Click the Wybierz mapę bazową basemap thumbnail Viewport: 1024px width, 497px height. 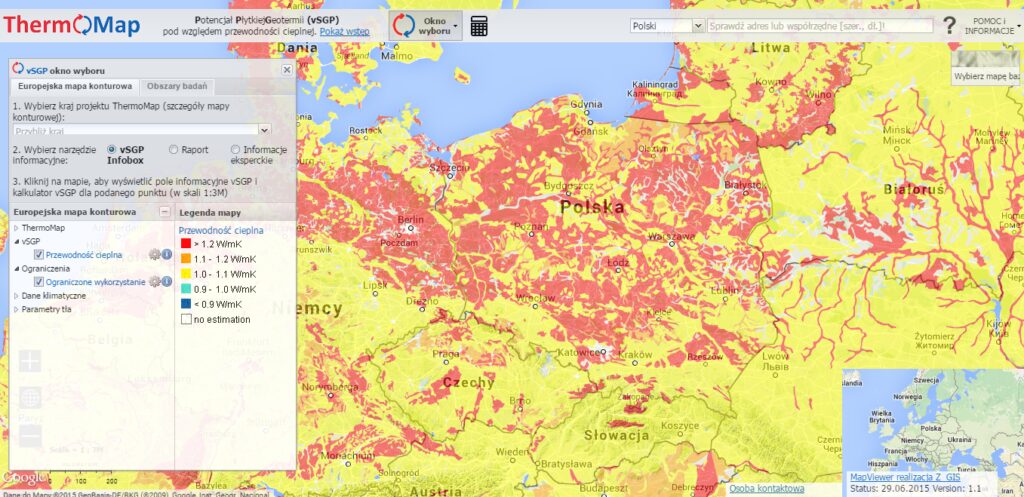click(985, 68)
